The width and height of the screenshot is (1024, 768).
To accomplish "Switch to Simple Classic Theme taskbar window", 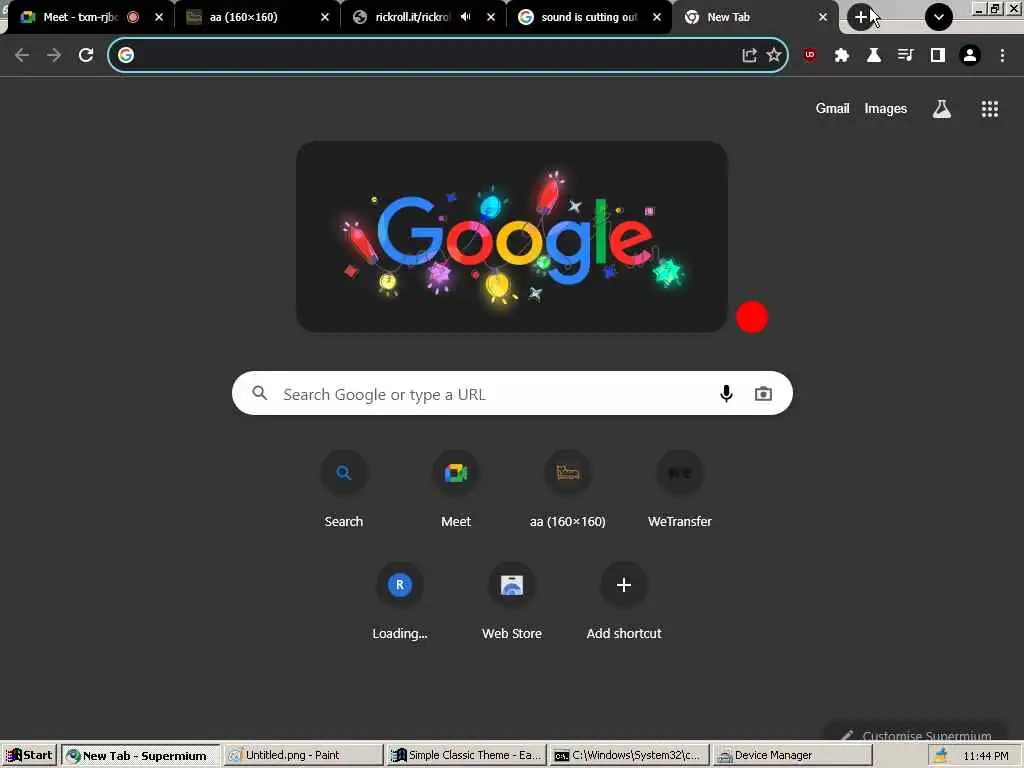I will pyautogui.click(x=466, y=756).
